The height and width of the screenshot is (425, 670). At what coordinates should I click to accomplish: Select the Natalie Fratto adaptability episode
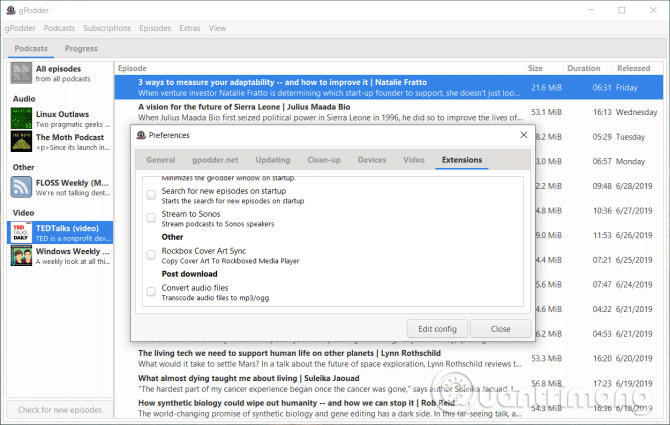[x=389, y=88]
